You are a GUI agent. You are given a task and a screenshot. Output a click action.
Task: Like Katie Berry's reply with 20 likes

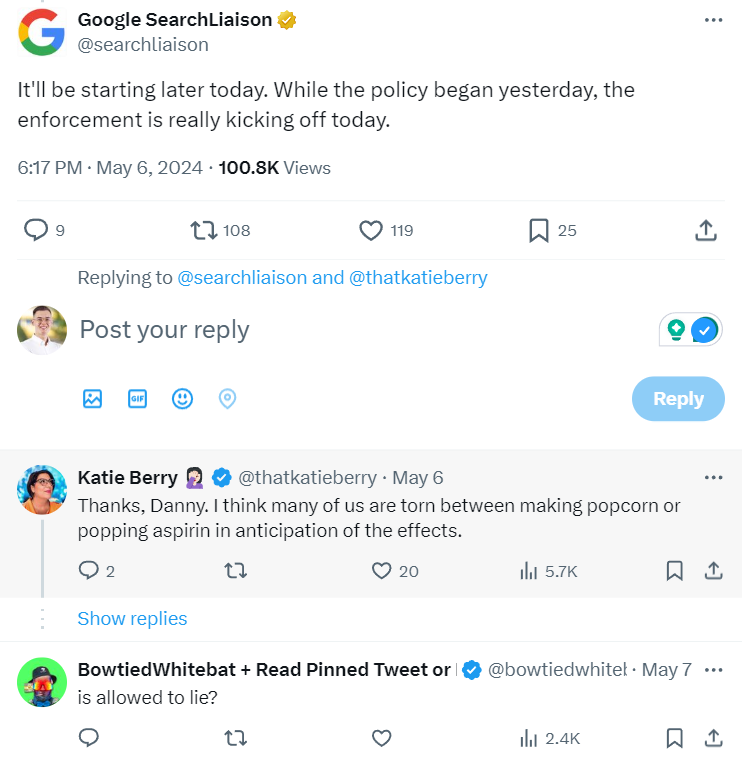381,570
